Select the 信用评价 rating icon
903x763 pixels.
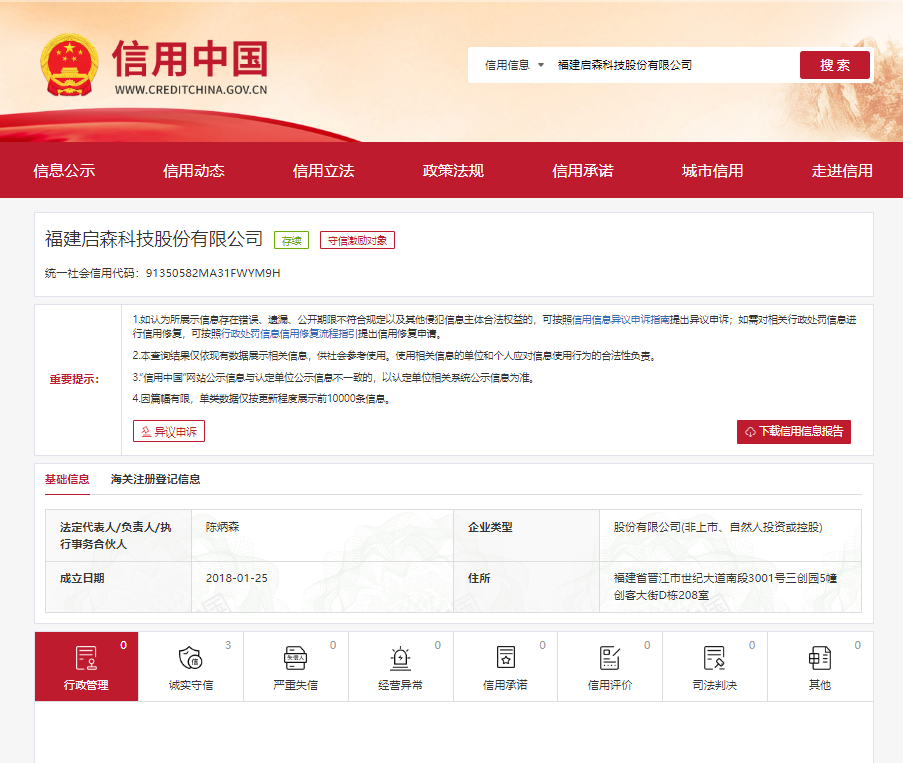[610, 658]
